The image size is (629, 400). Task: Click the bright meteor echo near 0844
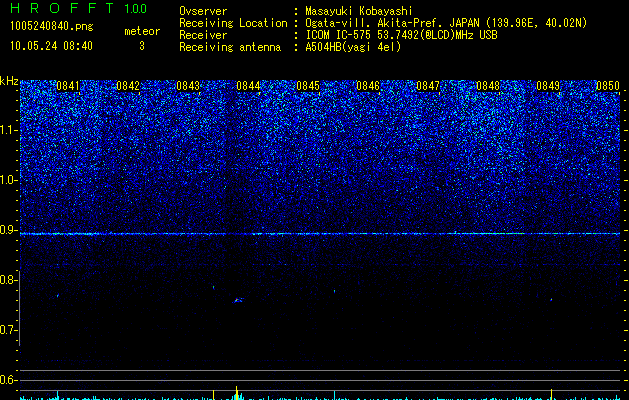click(237, 300)
